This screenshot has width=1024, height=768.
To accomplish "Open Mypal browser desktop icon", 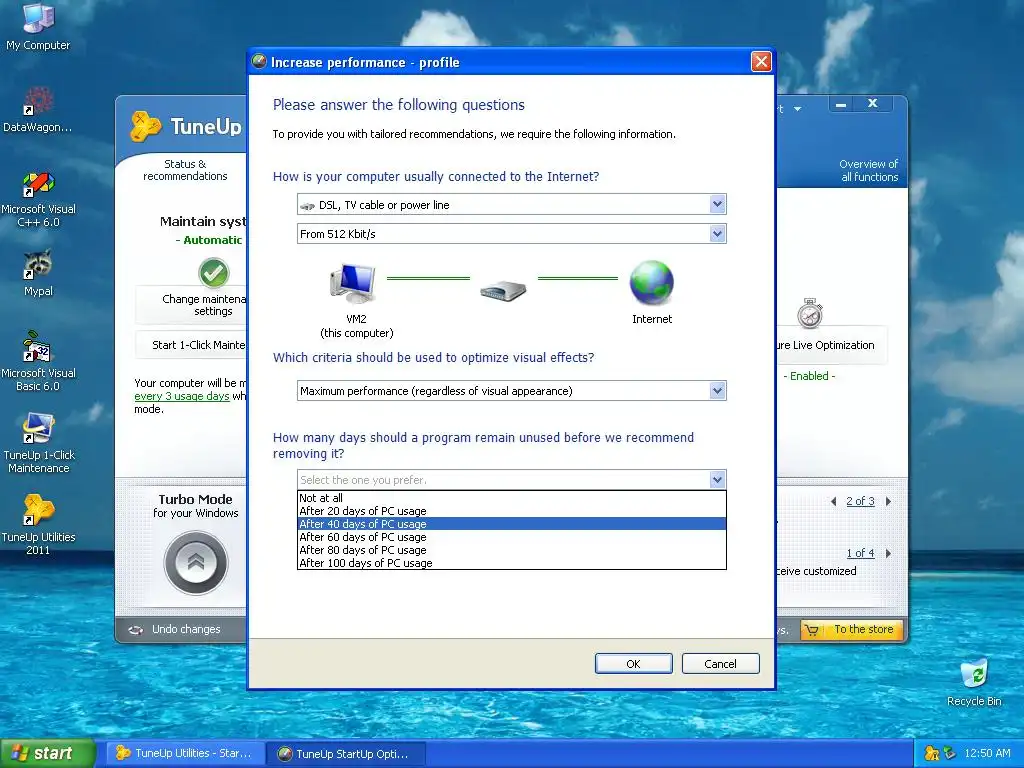I will (x=38, y=272).
